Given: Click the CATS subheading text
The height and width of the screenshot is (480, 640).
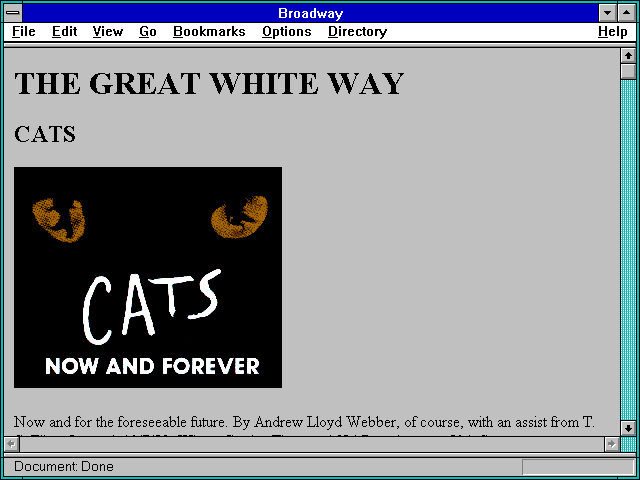Looking at the screenshot, I should pos(45,134).
